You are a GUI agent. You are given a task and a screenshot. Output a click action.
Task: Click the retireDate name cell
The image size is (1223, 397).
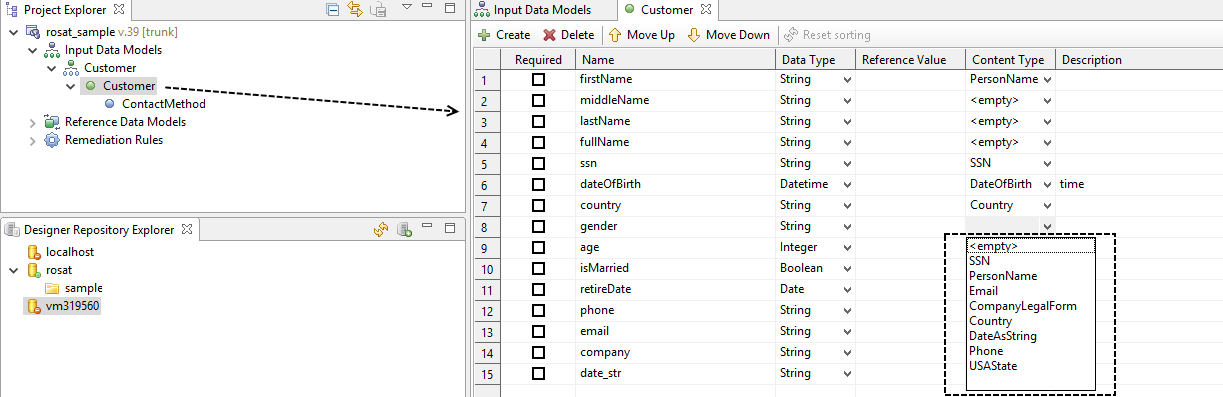[x=675, y=289]
